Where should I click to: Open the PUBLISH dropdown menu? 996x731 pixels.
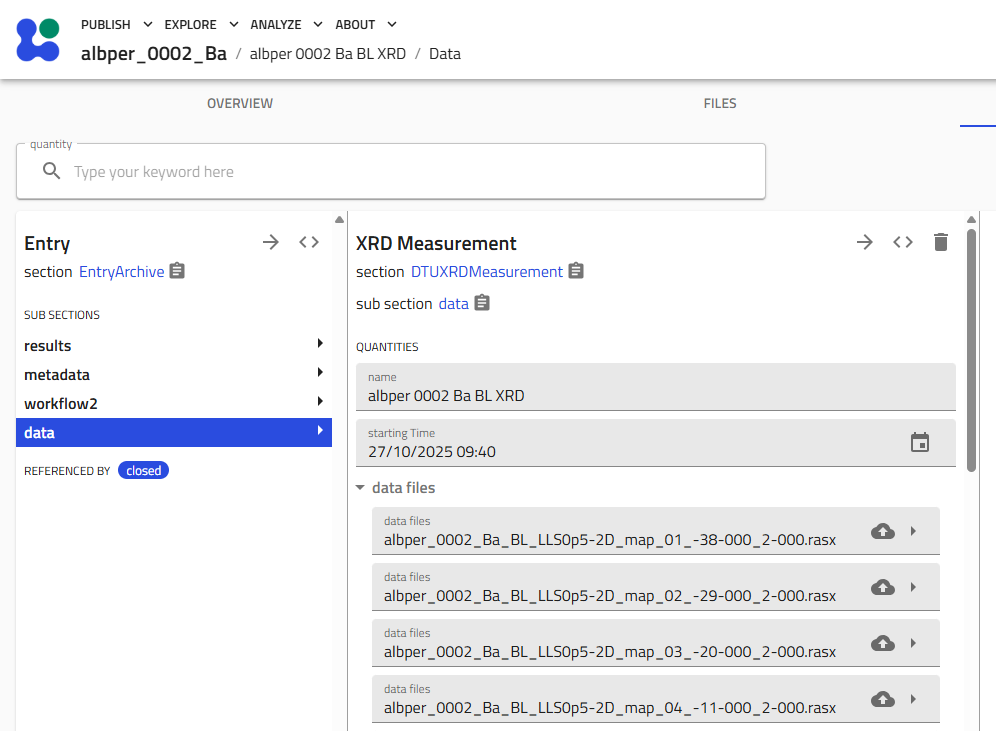(x=117, y=24)
